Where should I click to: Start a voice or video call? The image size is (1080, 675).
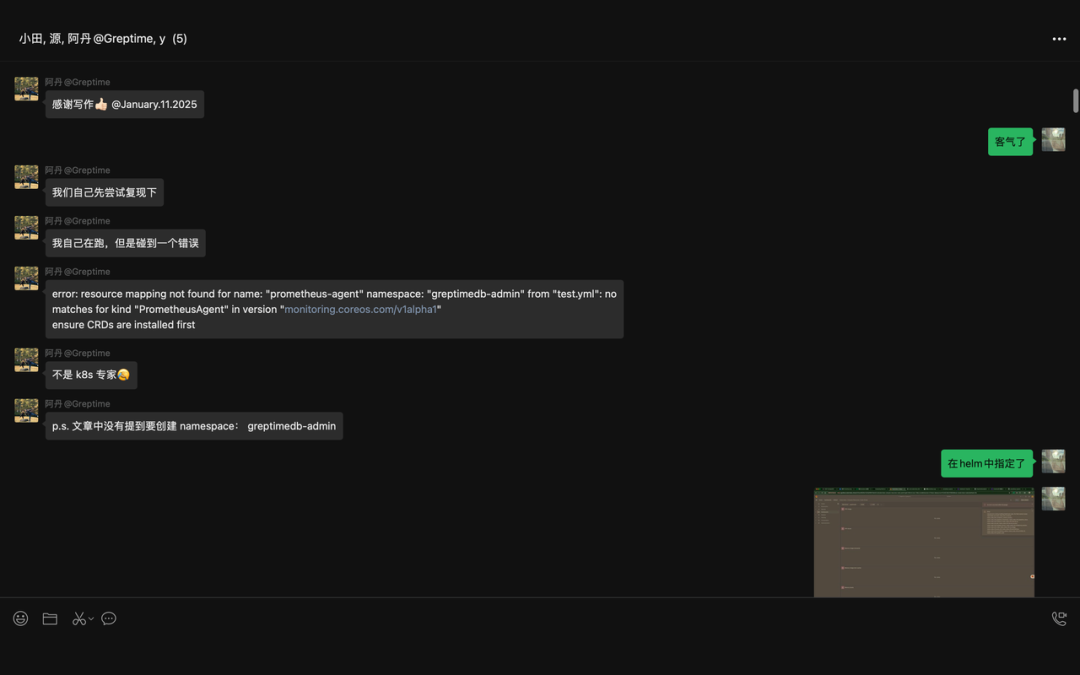1059,619
